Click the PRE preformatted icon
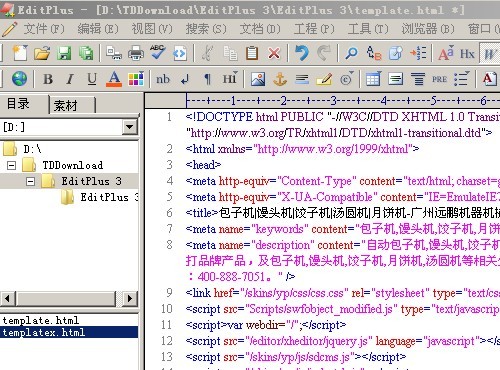The width and height of the screenshot is (500, 370). [x=439, y=79]
